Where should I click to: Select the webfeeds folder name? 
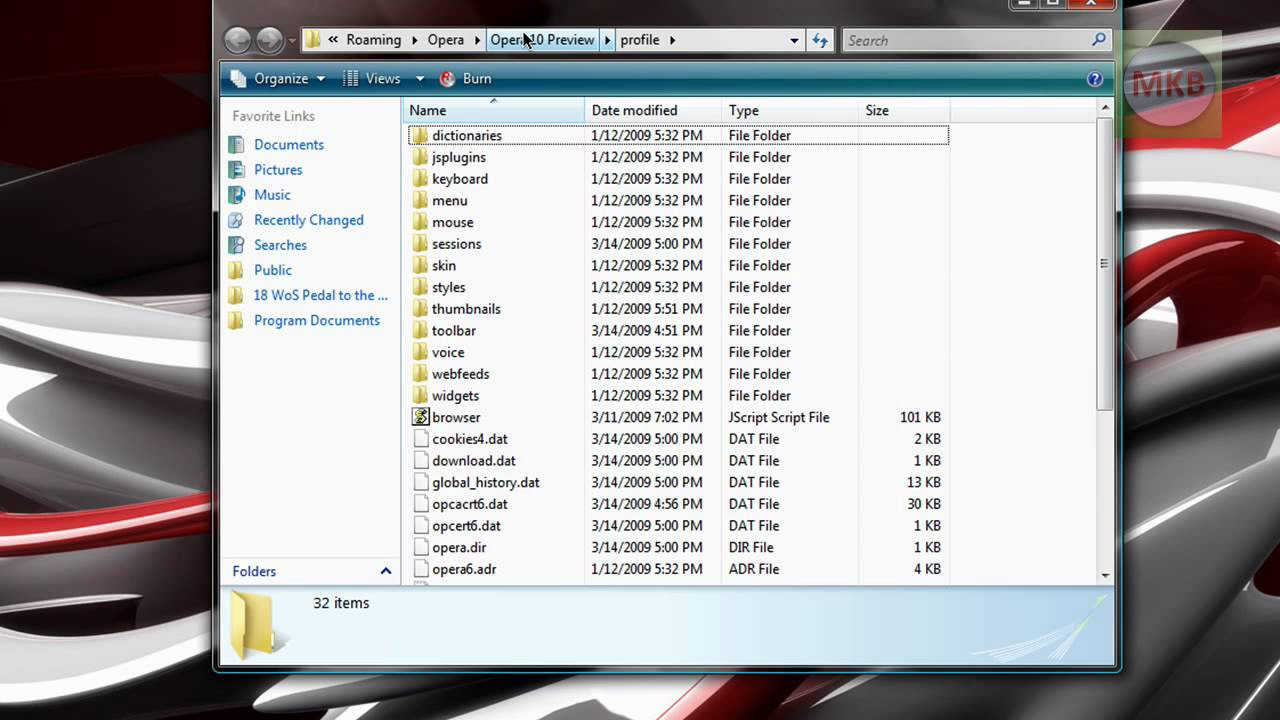pyautogui.click(x=461, y=374)
